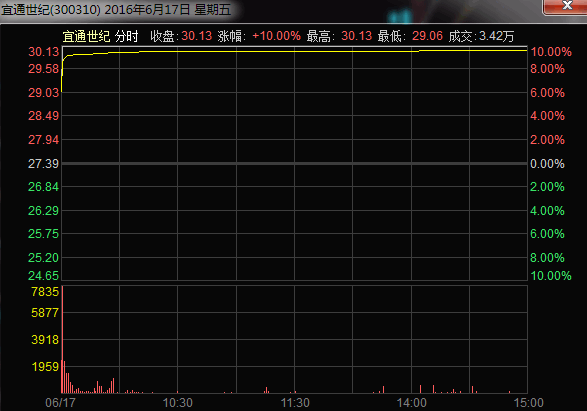Click the 11:30 time axis marker
Image resolution: width=587 pixels, height=411 pixels.
[295, 403]
